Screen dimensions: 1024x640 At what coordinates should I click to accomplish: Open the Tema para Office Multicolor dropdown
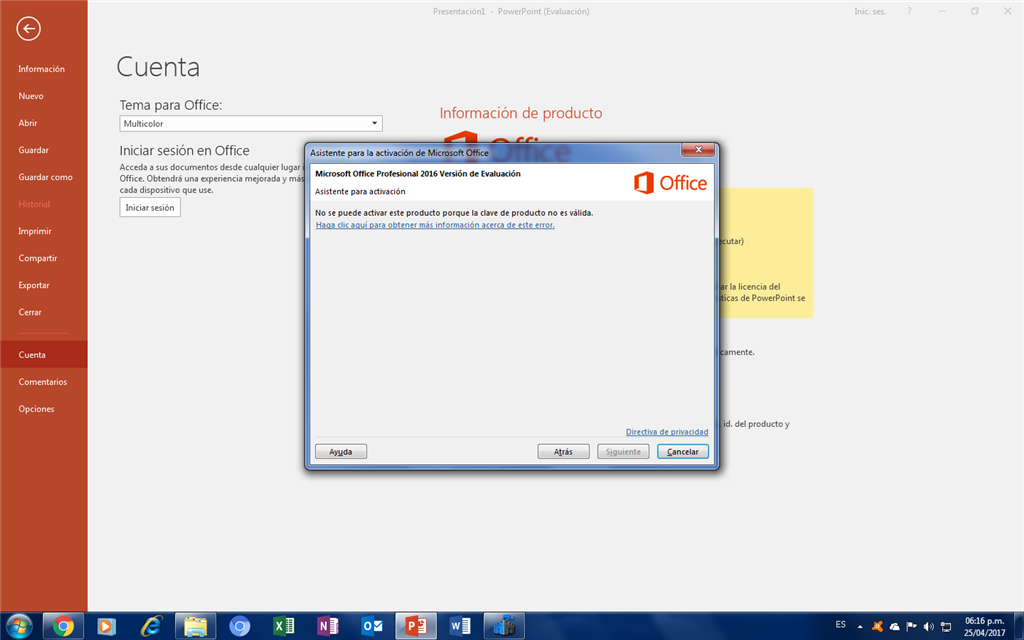click(x=251, y=123)
